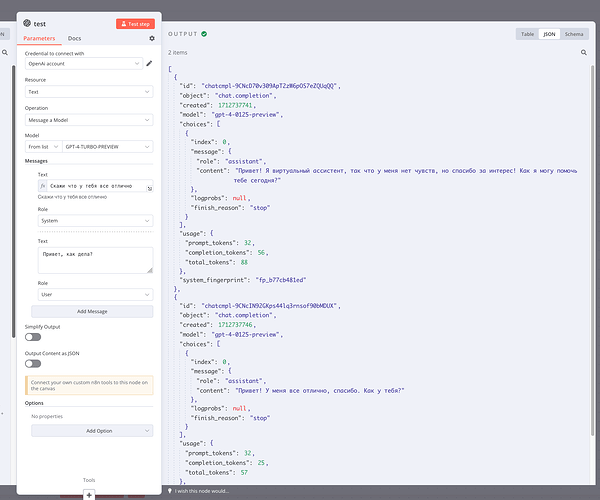Click the OpenAI logo next to test

click(x=27, y=23)
